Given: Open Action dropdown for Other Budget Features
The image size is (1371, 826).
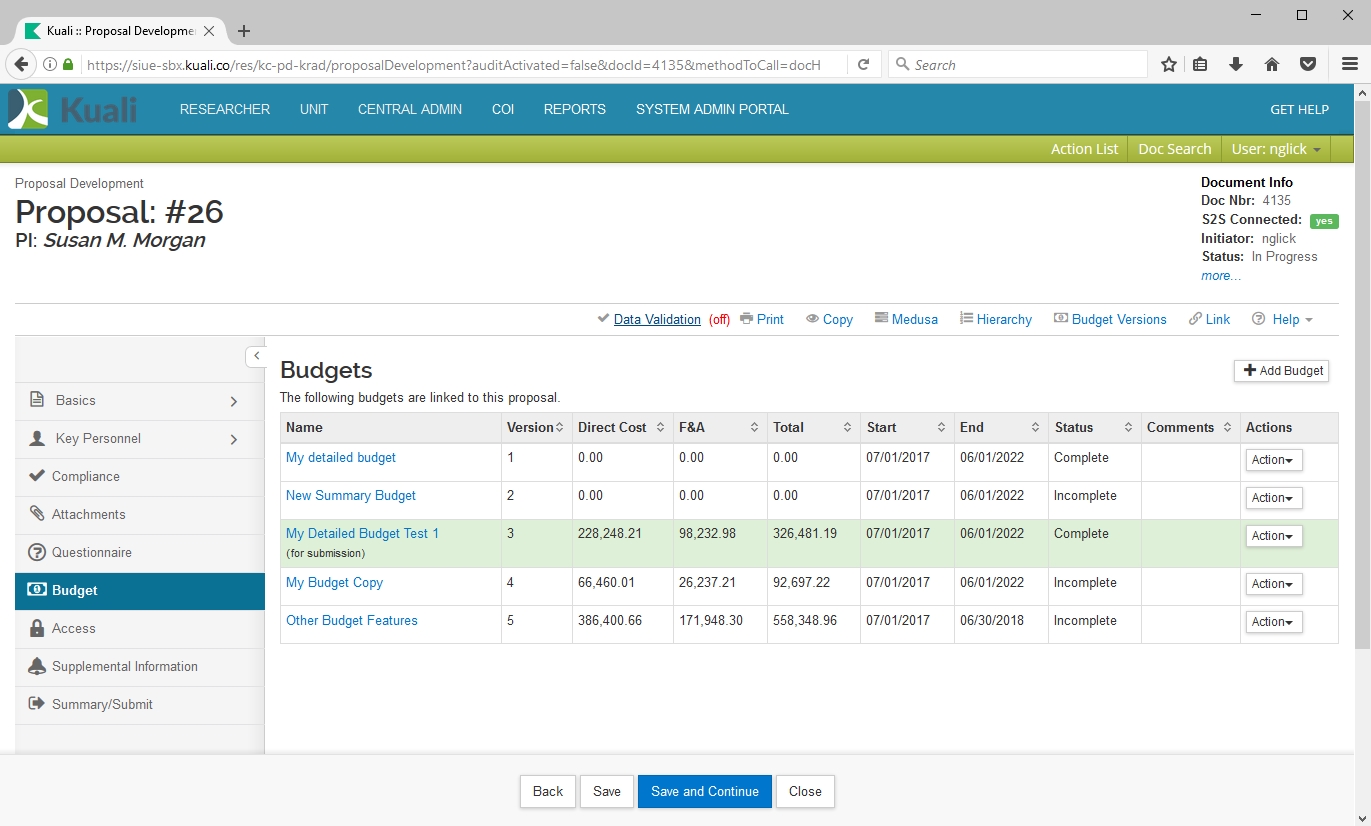Looking at the screenshot, I should pyautogui.click(x=1273, y=622).
